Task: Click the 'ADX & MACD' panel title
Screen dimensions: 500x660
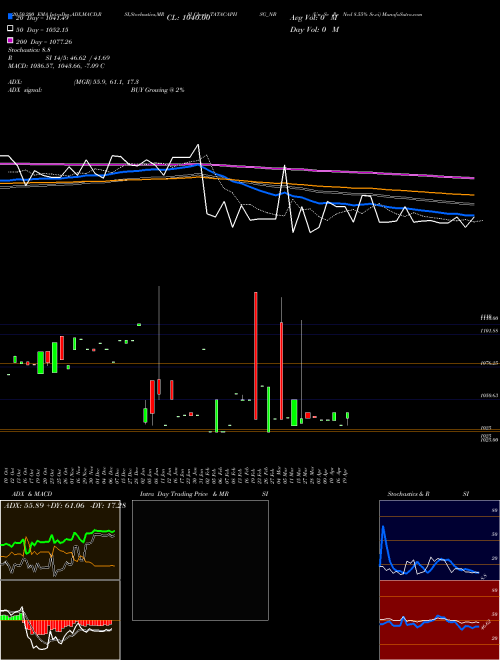Action: [32, 494]
